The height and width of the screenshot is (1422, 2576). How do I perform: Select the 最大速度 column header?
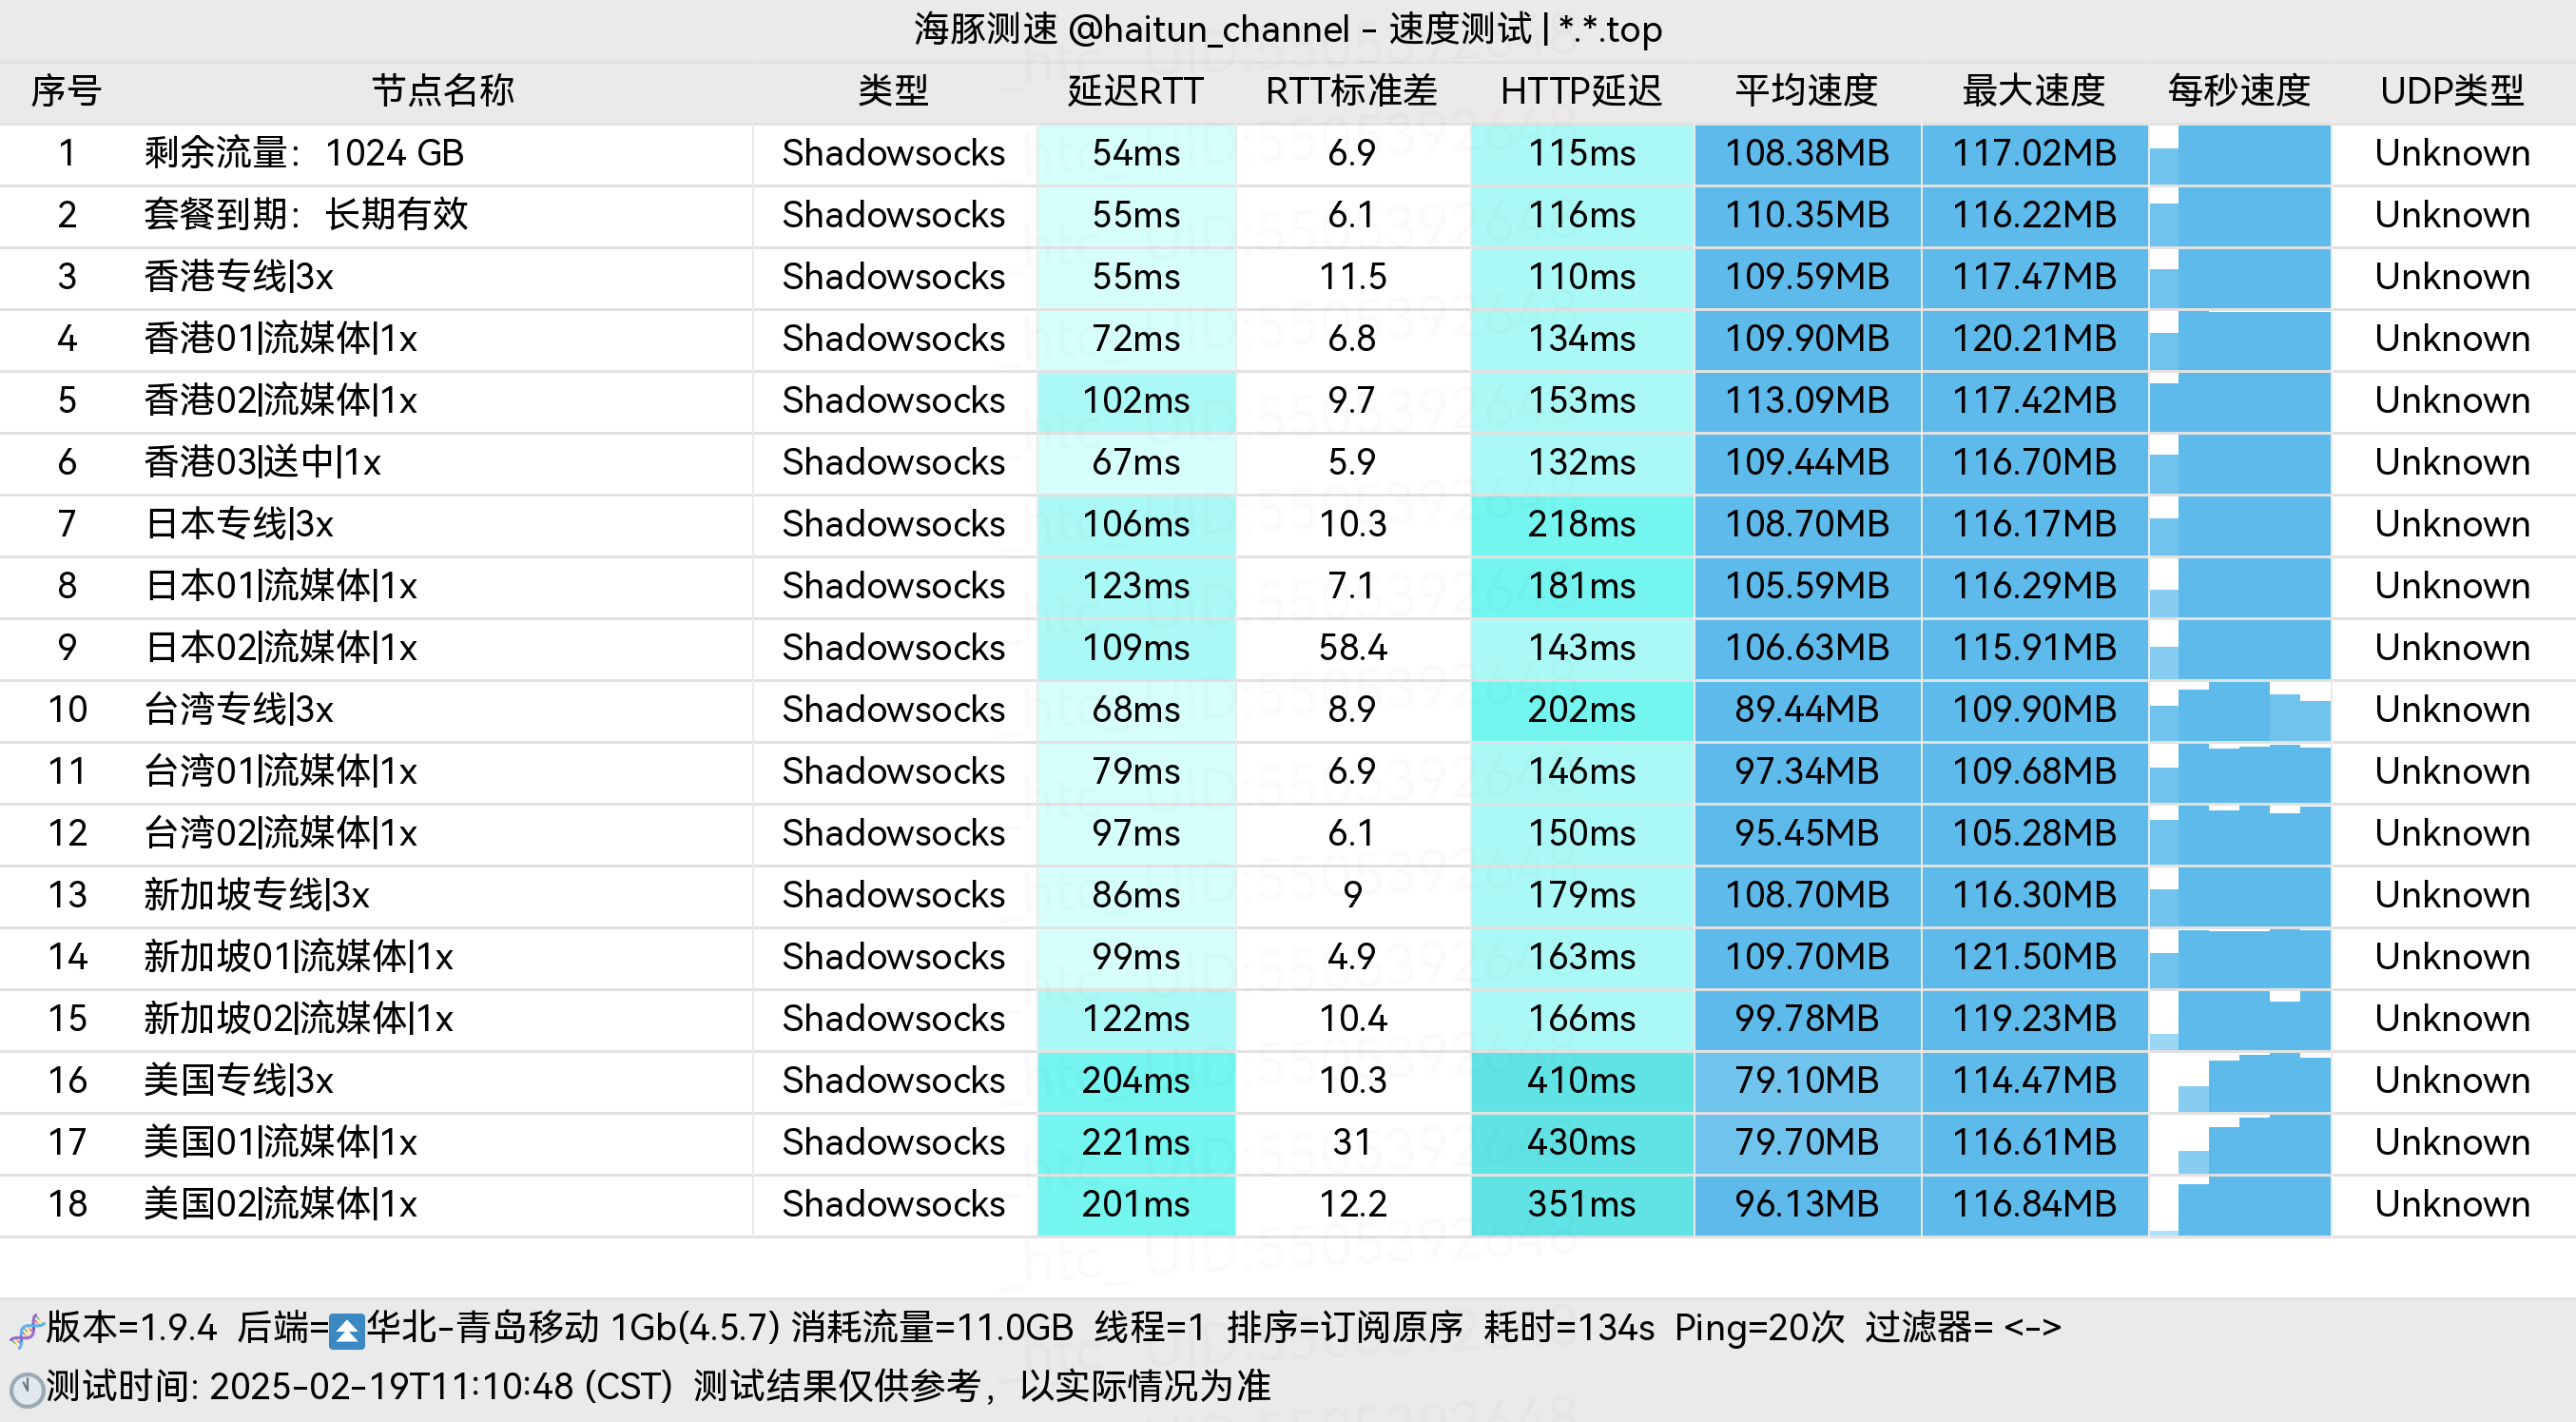[2034, 91]
